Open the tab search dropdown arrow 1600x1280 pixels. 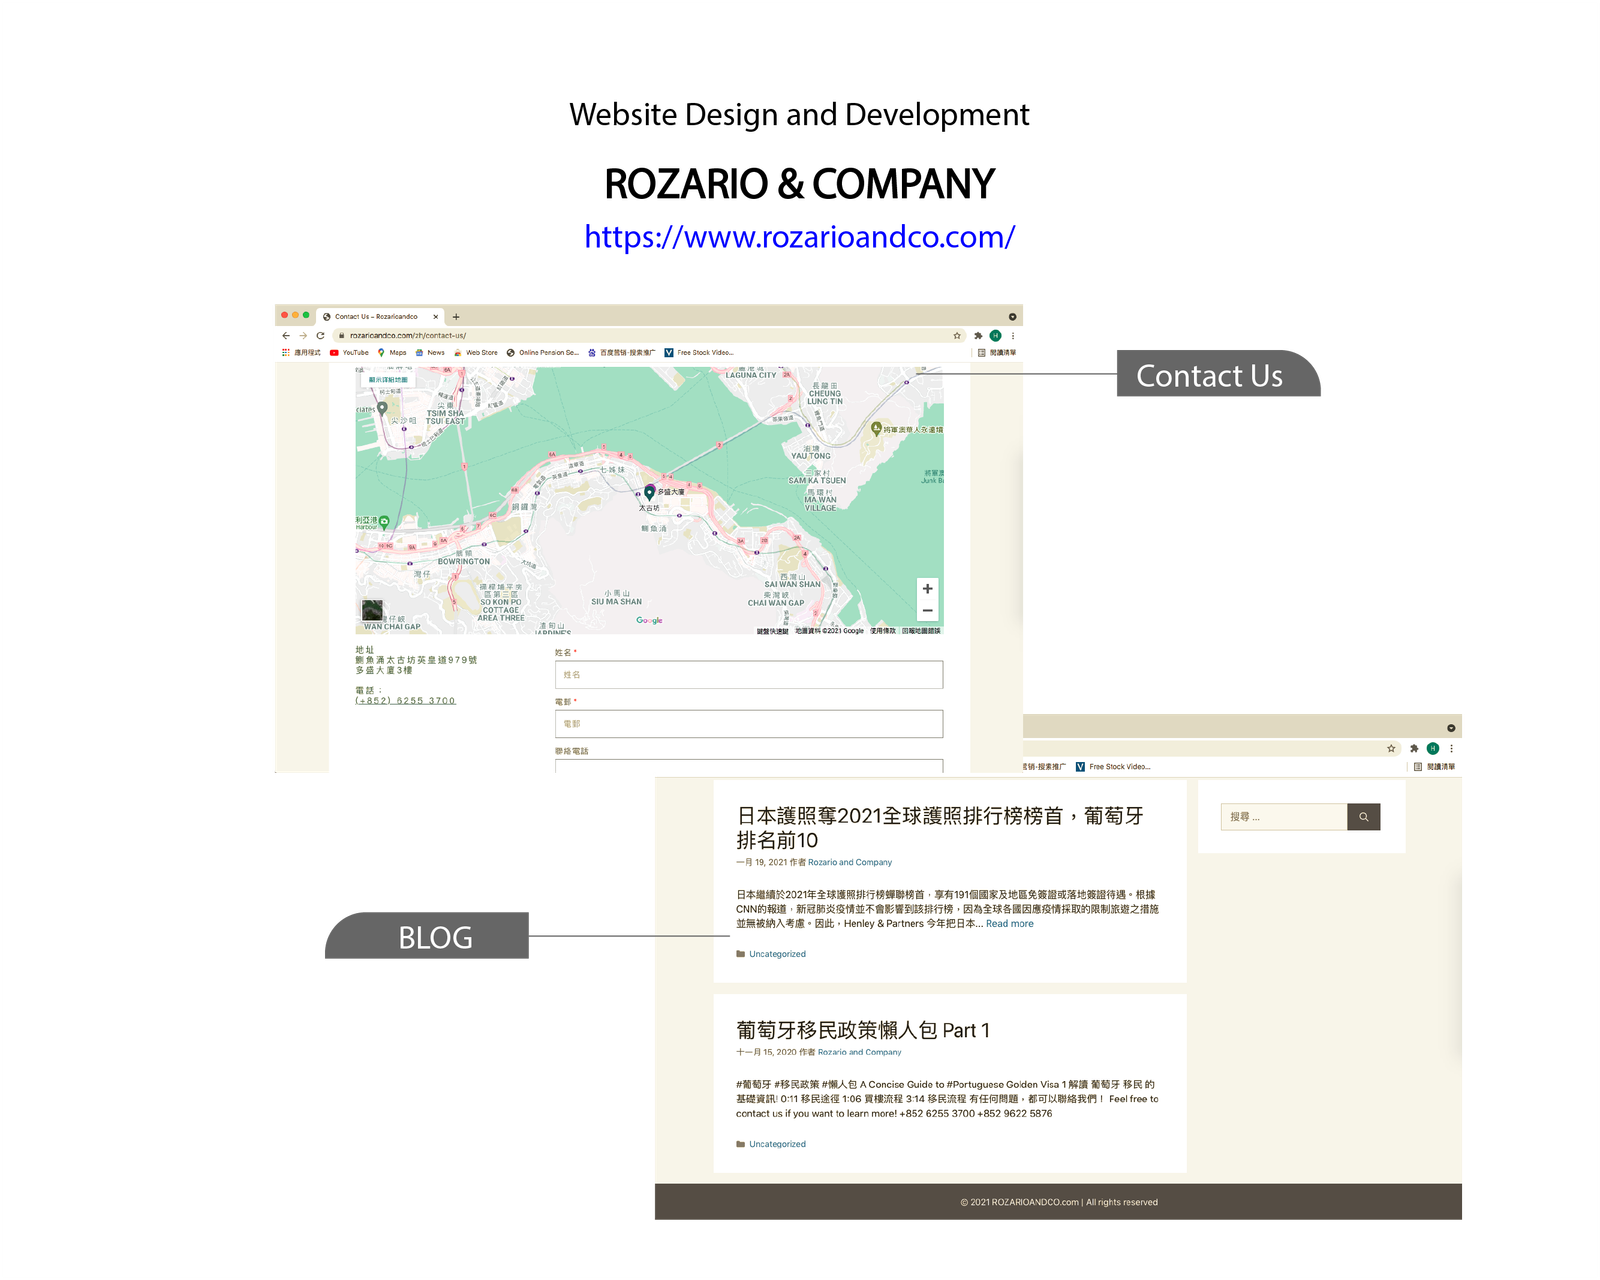pyautogui.click(x=1012, y=317)
